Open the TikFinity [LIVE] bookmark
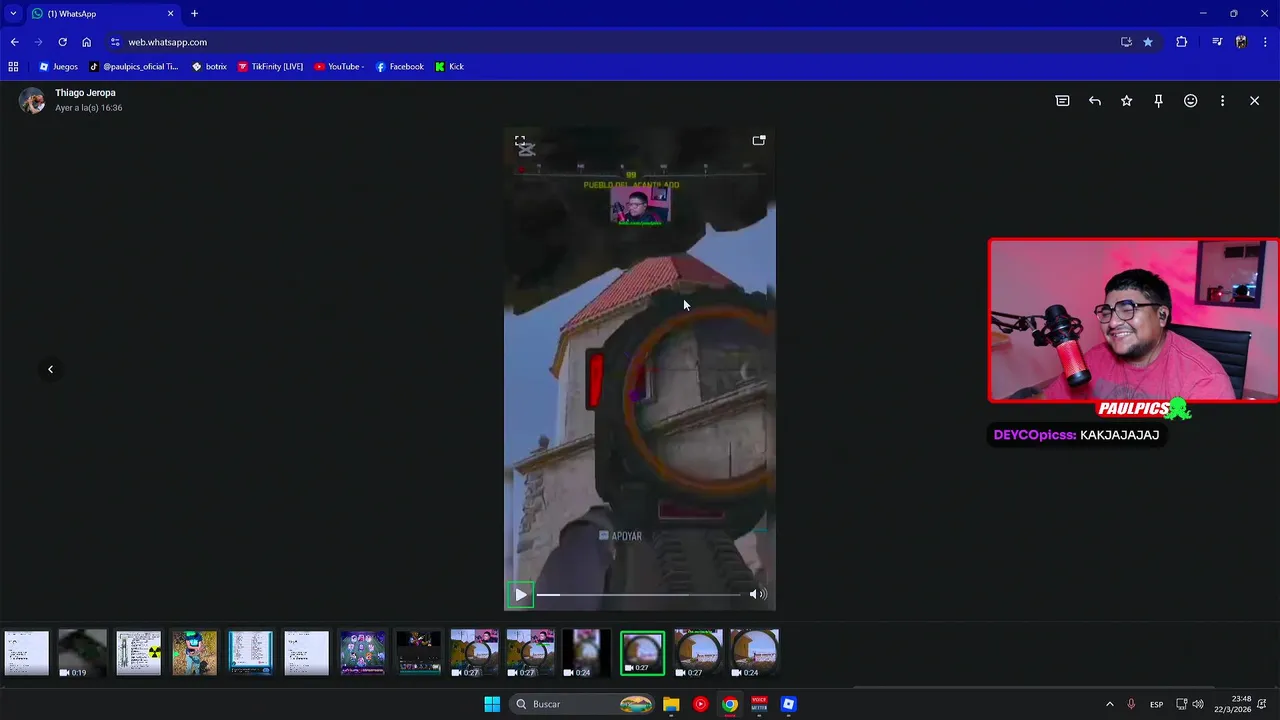1280x720 pixels. [270, 67]
